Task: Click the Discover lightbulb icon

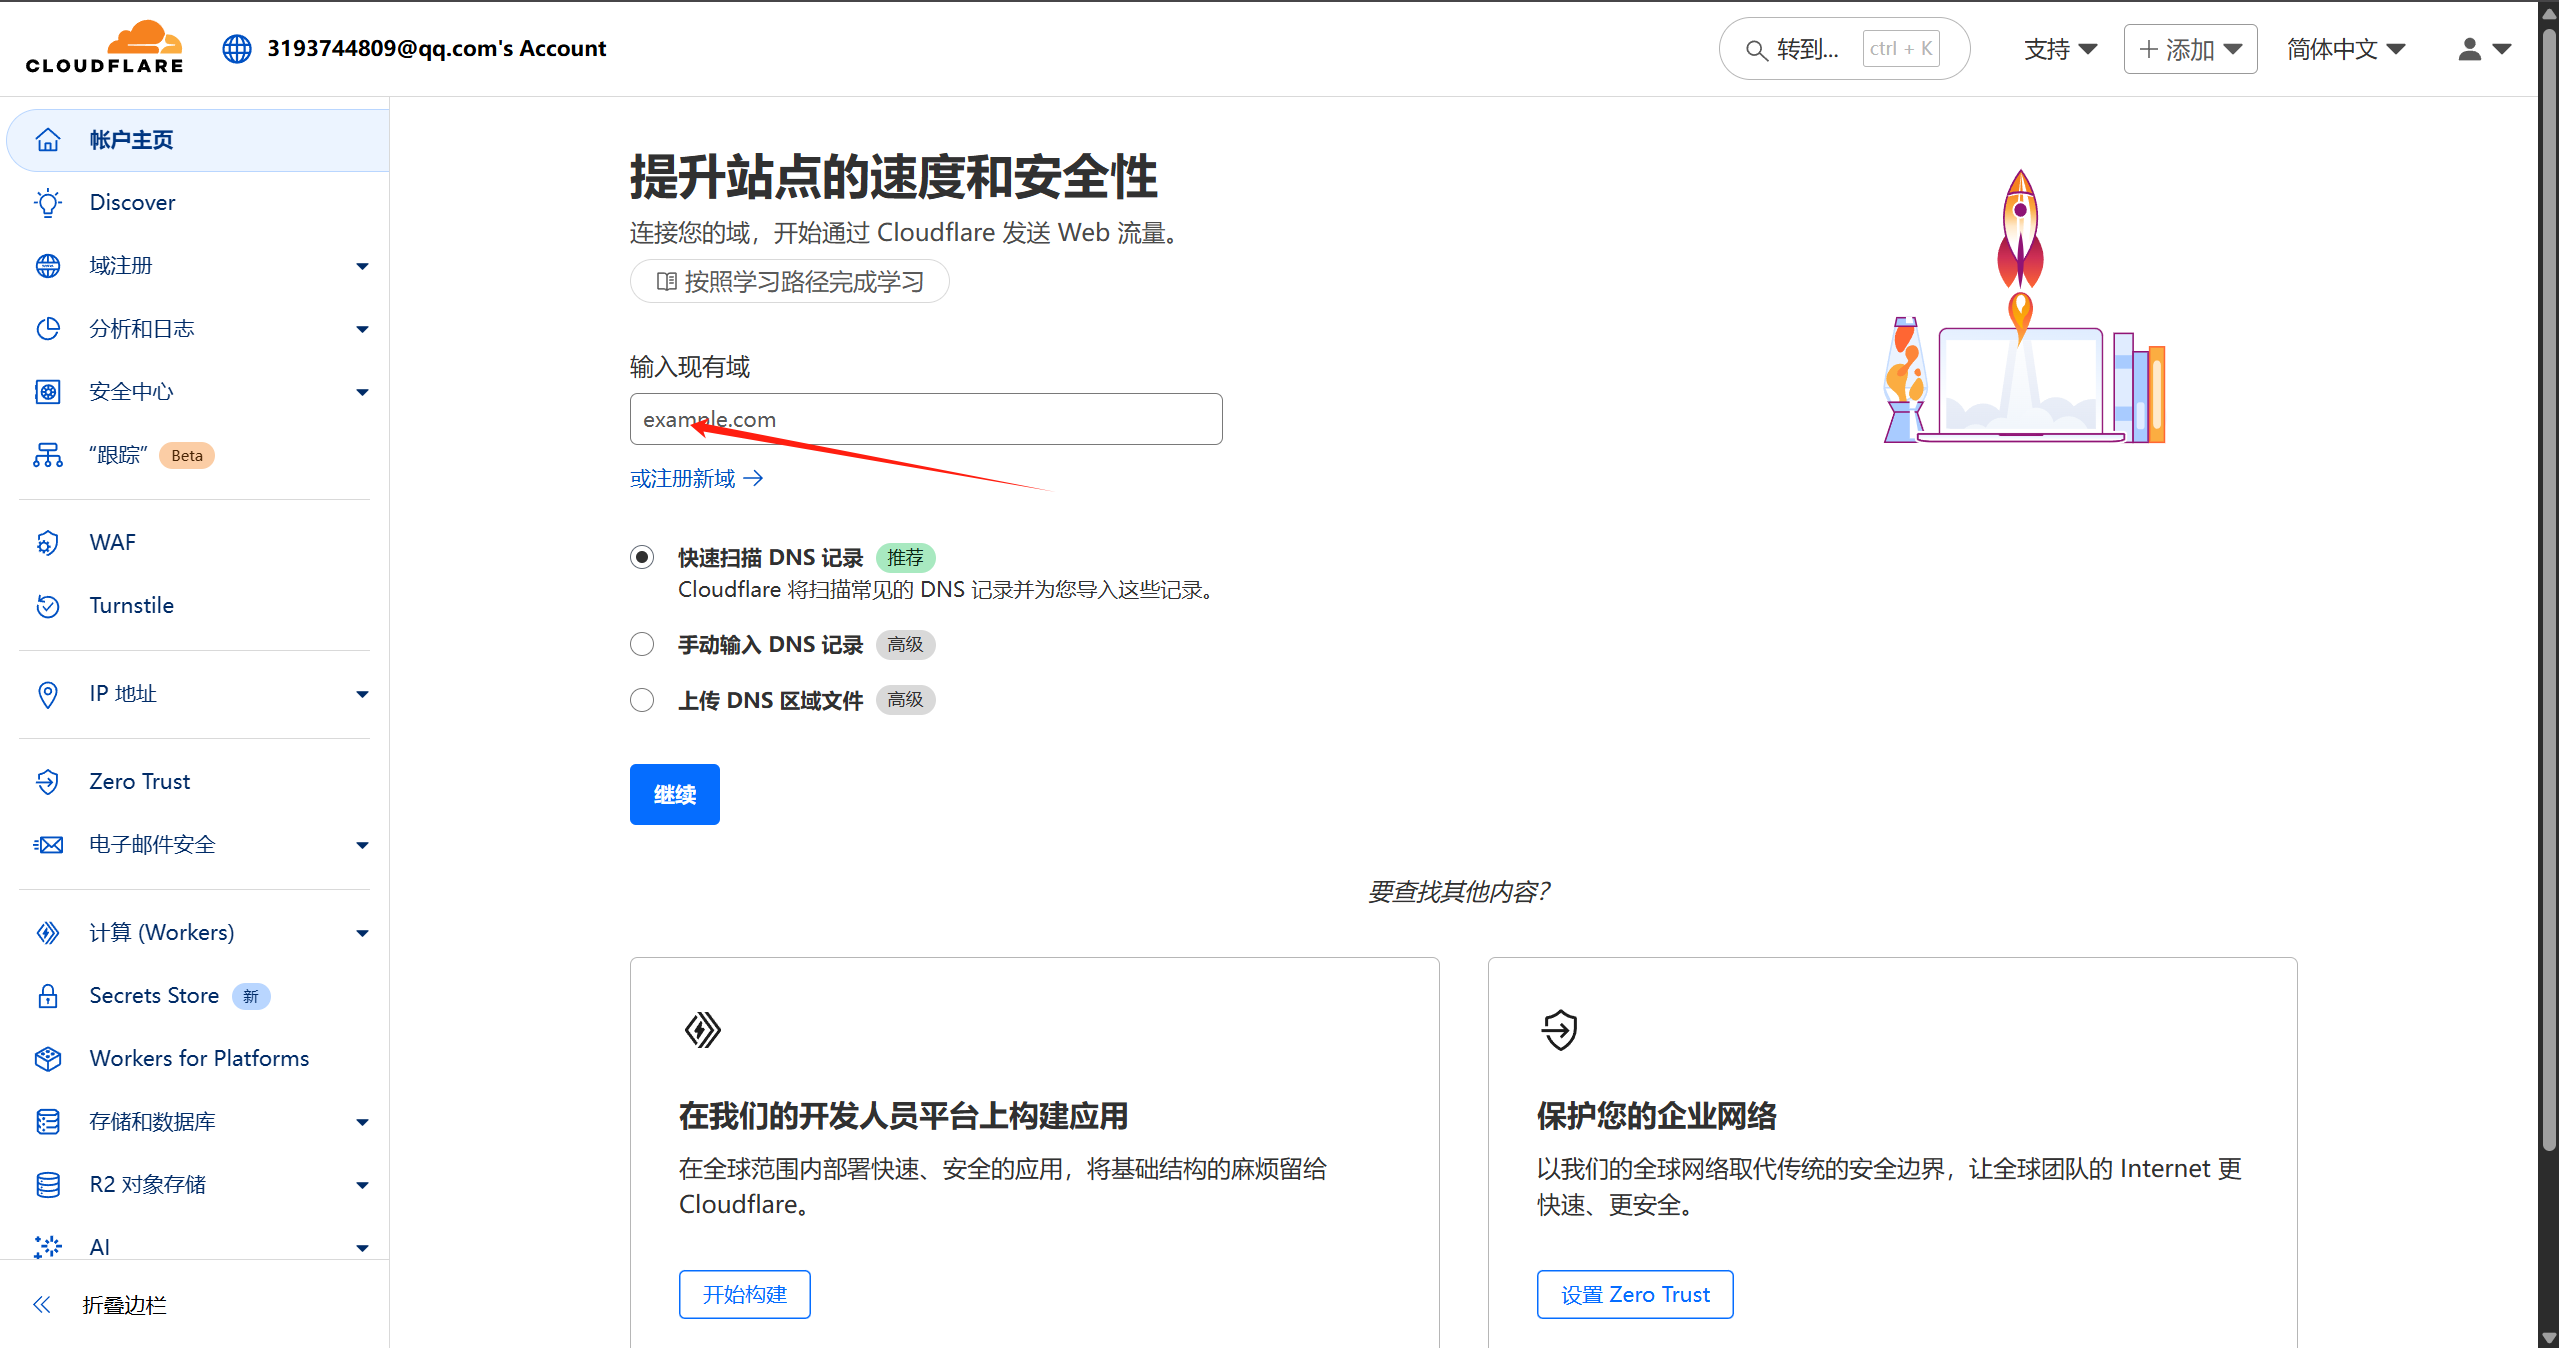Action: pos(48,203)
